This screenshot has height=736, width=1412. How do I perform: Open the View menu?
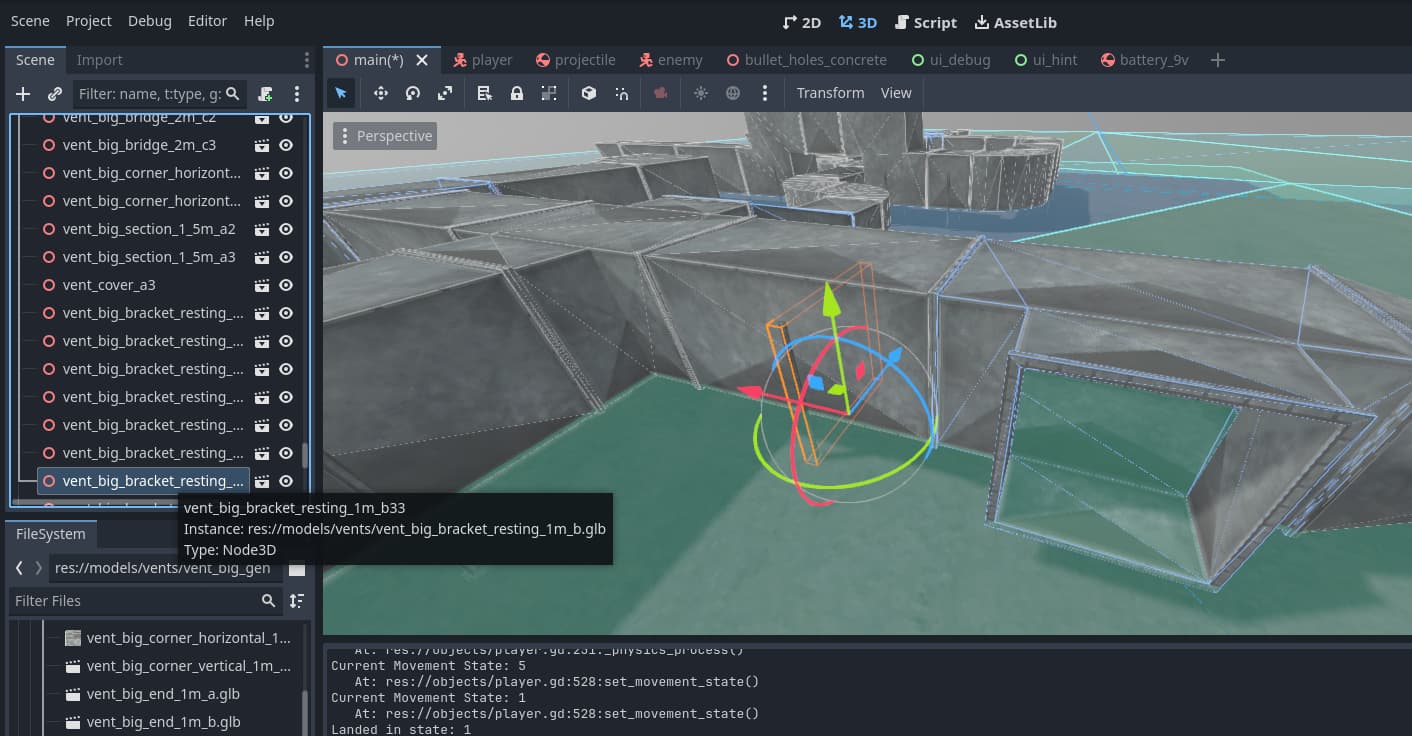coord(895,93)
